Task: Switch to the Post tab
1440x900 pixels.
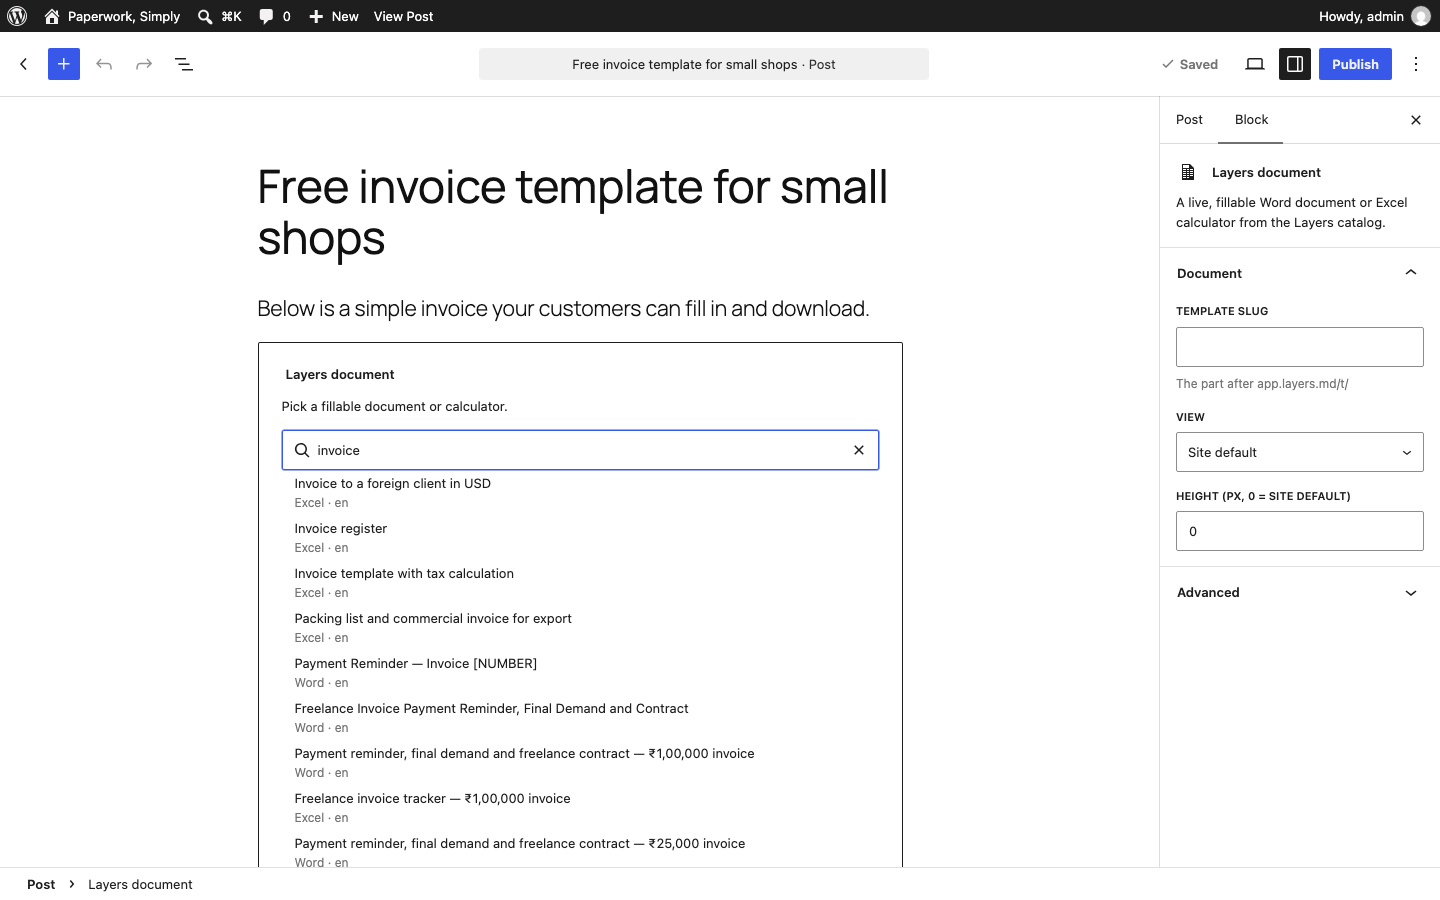Action: click(x=1189, y=120)
